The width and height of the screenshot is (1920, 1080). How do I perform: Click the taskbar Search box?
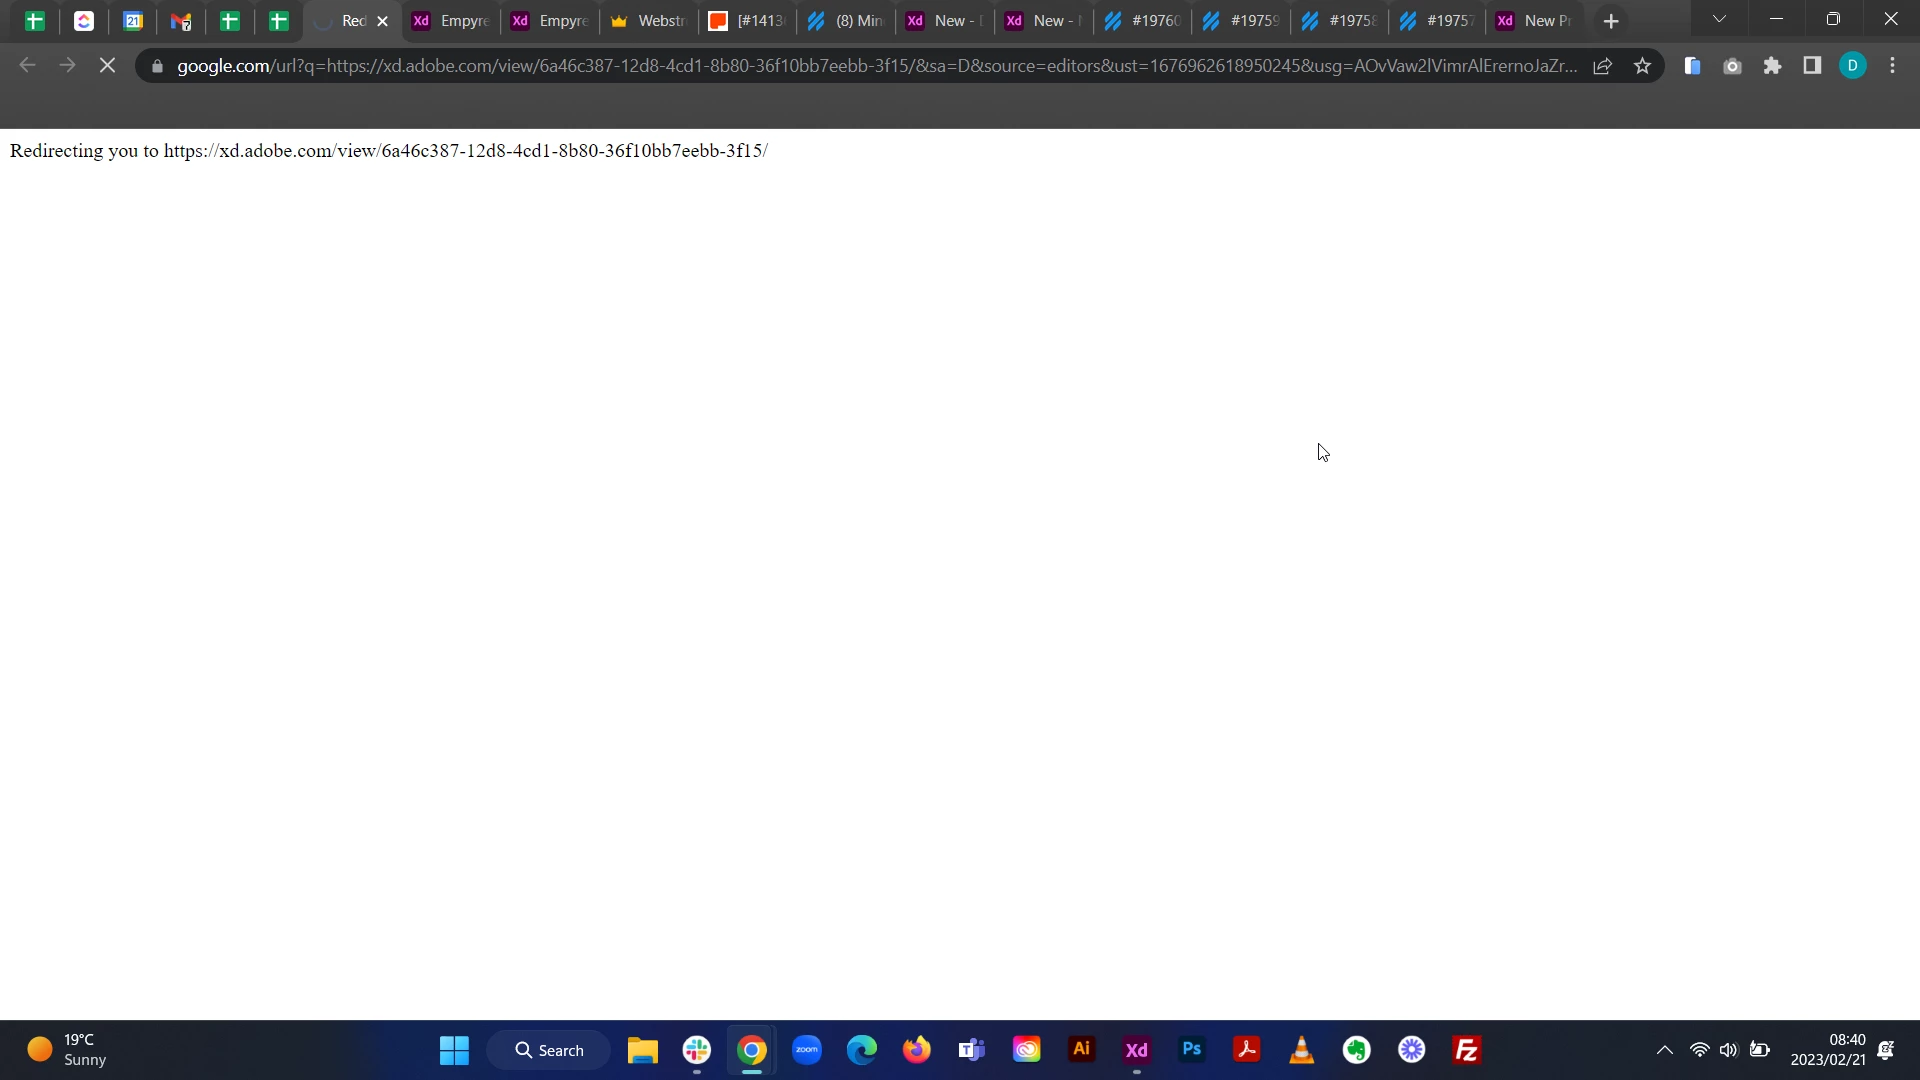click(549, 1050)
